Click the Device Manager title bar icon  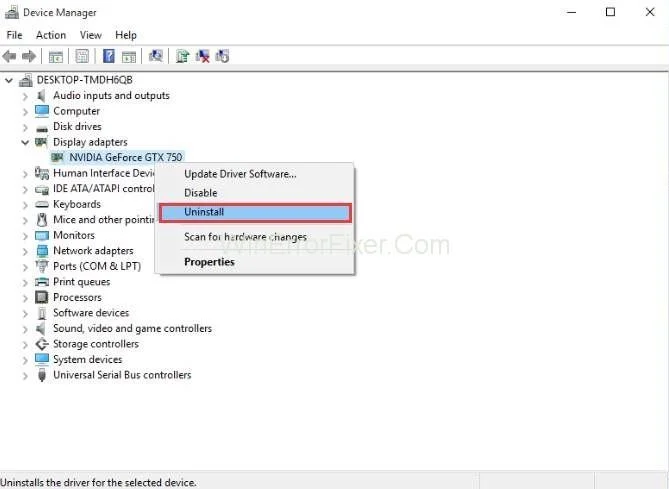(x=12, y=12)
